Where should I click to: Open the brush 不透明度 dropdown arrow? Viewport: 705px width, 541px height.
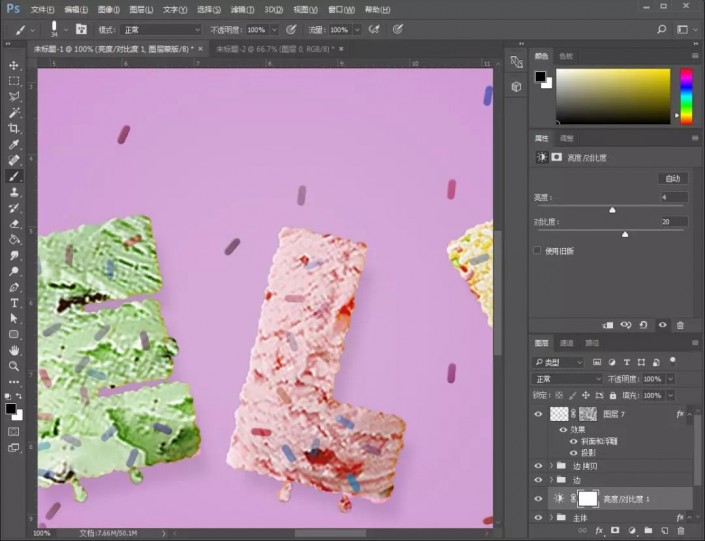pos(274,30)
